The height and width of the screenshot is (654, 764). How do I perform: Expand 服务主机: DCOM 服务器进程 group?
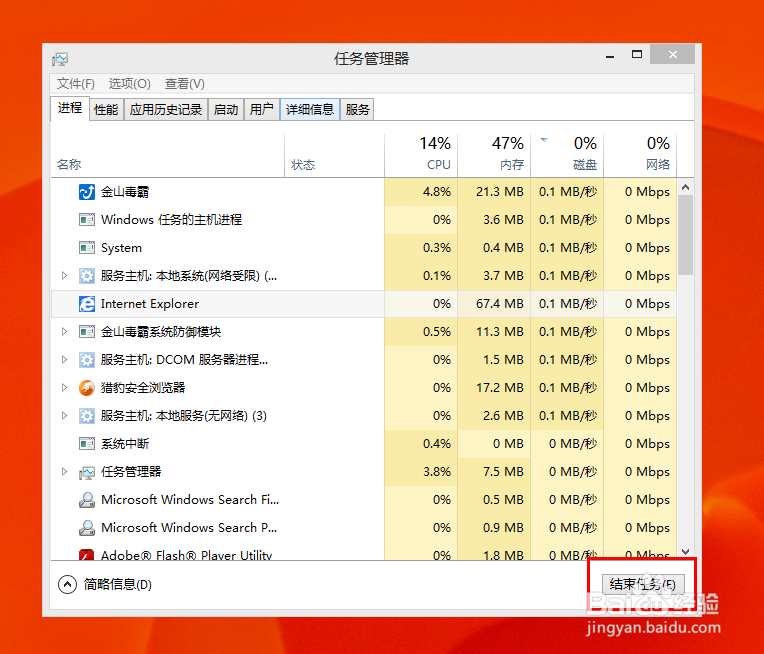(64, 360)
